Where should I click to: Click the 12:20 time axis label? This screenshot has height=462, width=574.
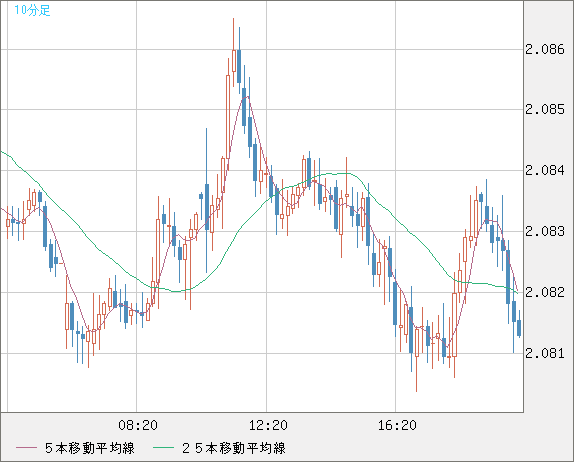(x=268, y=425)
